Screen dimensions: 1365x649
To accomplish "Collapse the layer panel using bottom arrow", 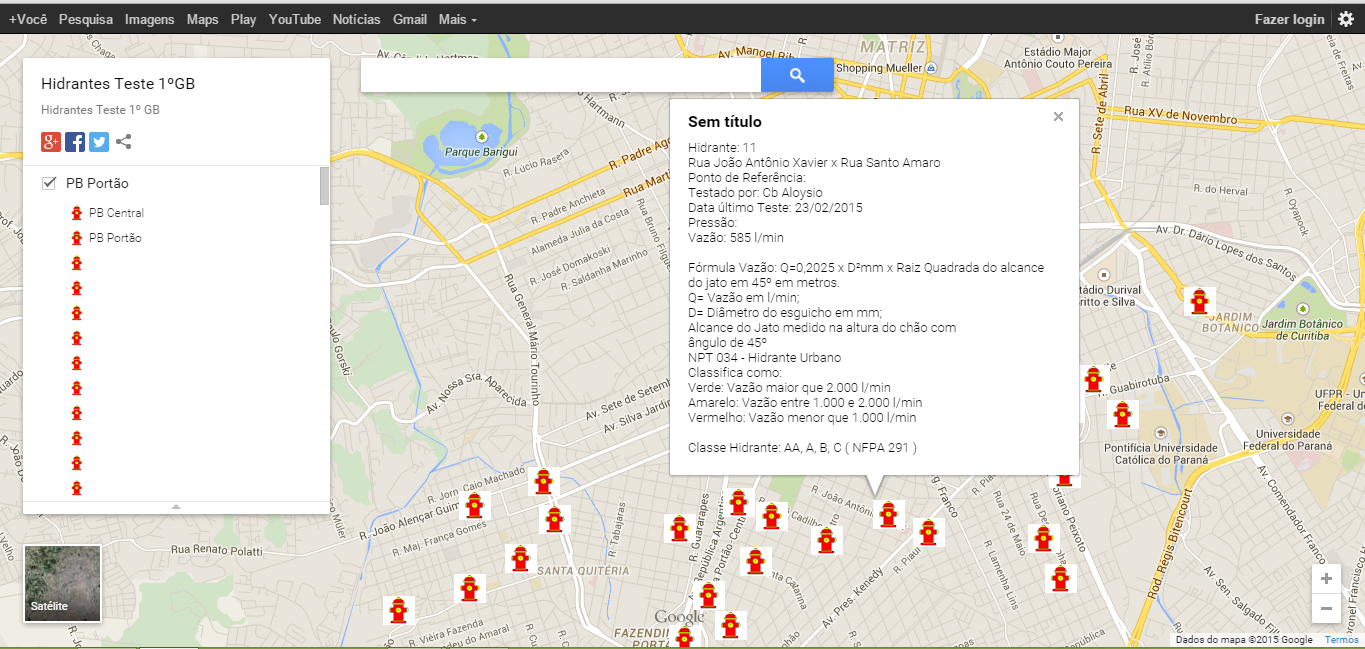I will (176, 507).
